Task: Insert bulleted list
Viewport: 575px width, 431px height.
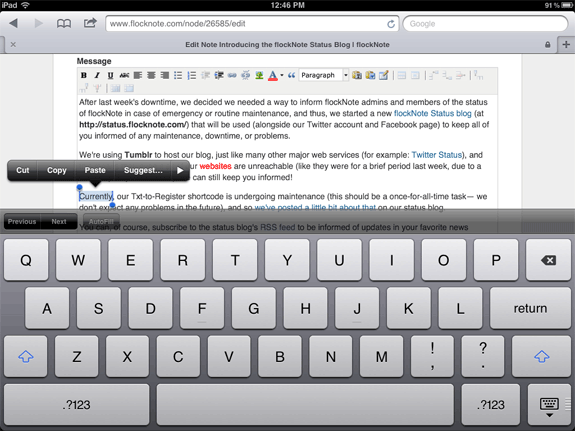Action: [x=178, y=75]
